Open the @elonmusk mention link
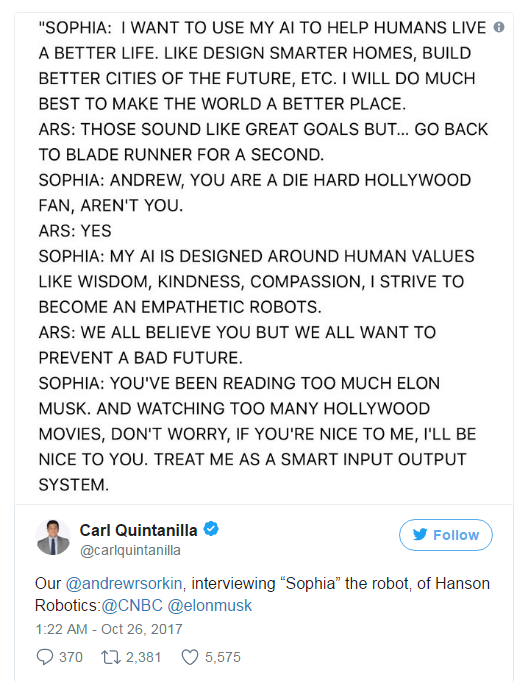This screenshot has width=530, height=682. click(210, 605)
